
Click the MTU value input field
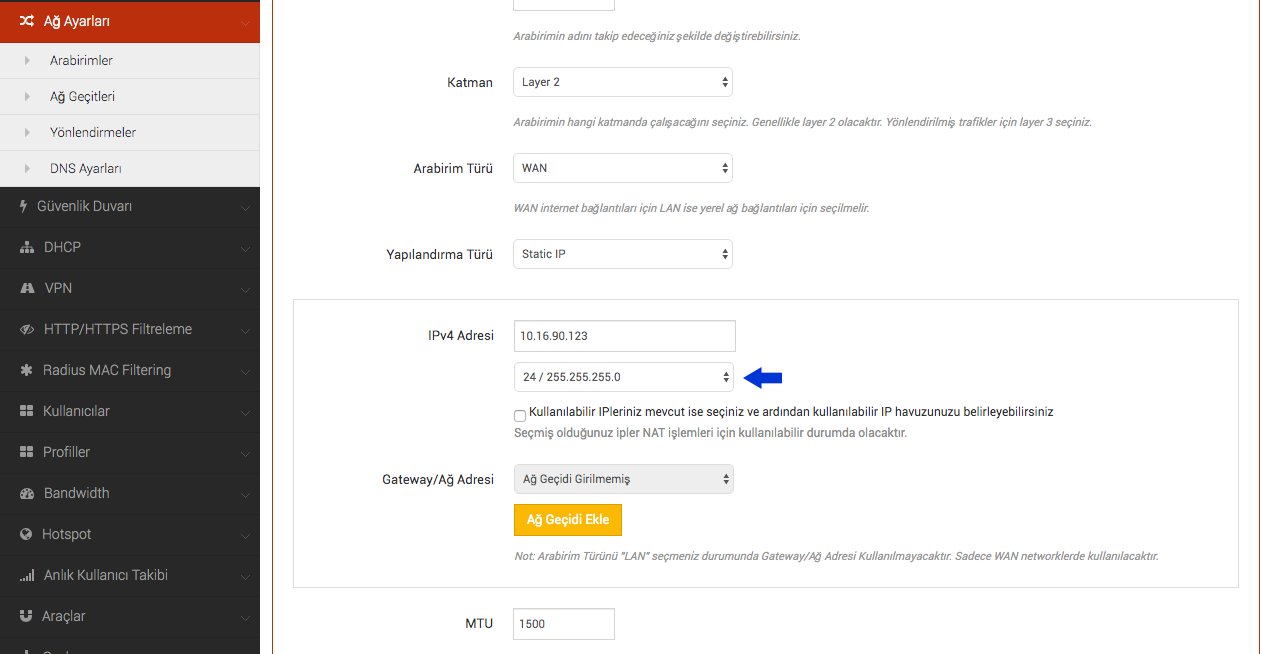click(564, 624)
